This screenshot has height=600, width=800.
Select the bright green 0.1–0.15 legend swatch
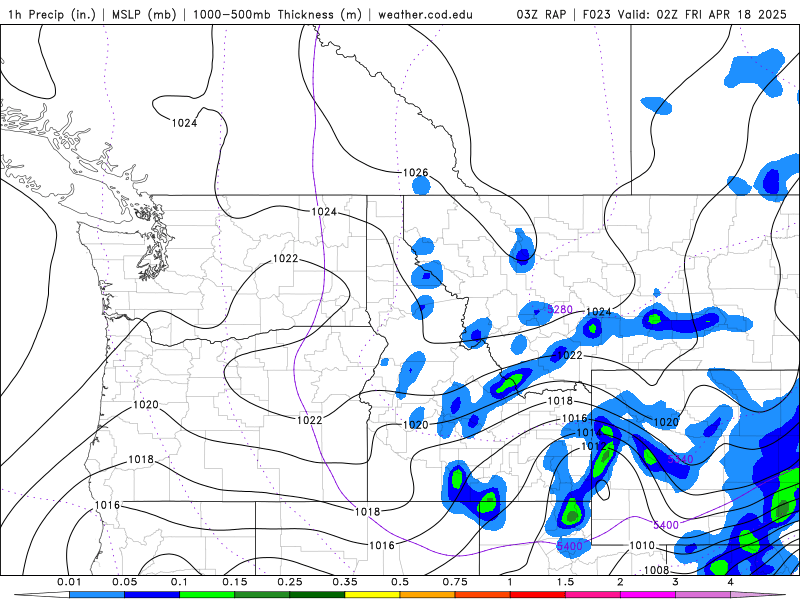click(x=207, y=595)
